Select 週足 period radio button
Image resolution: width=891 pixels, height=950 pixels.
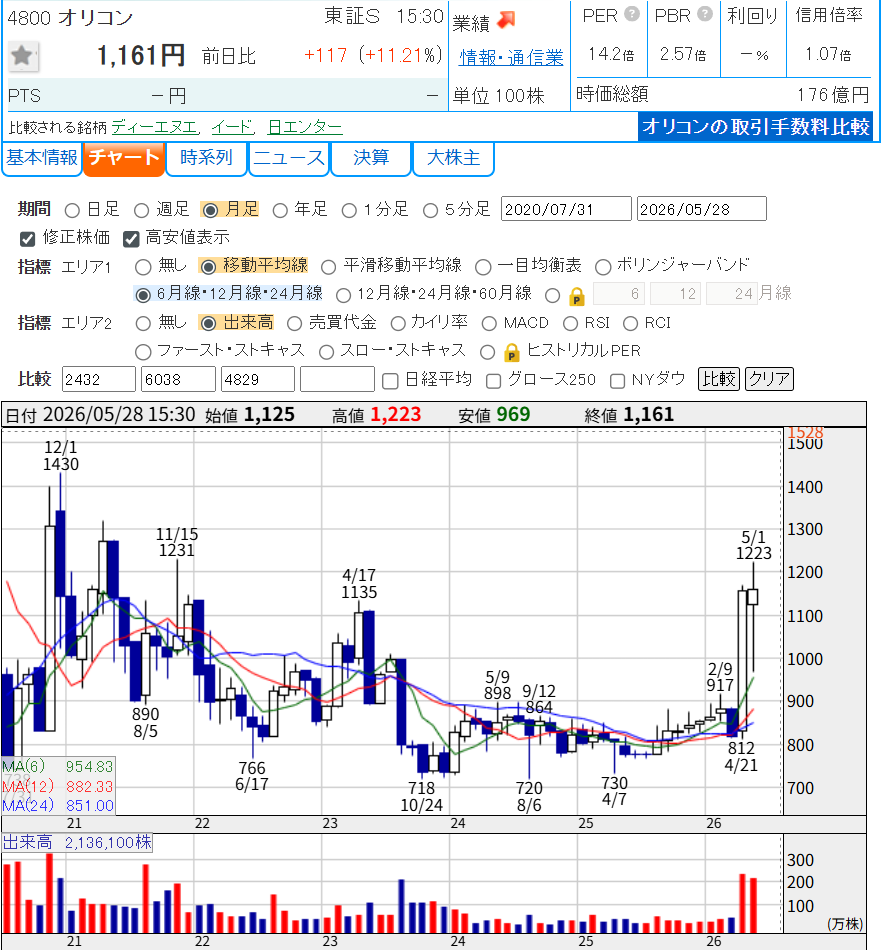(x=141, y=210)
